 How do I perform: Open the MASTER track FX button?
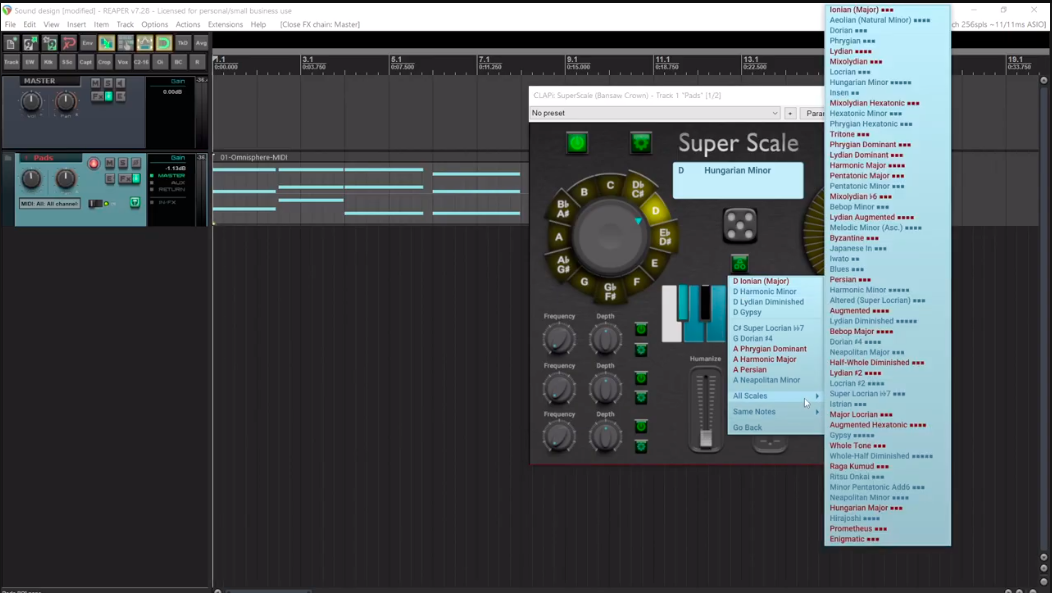pos(97,97)
